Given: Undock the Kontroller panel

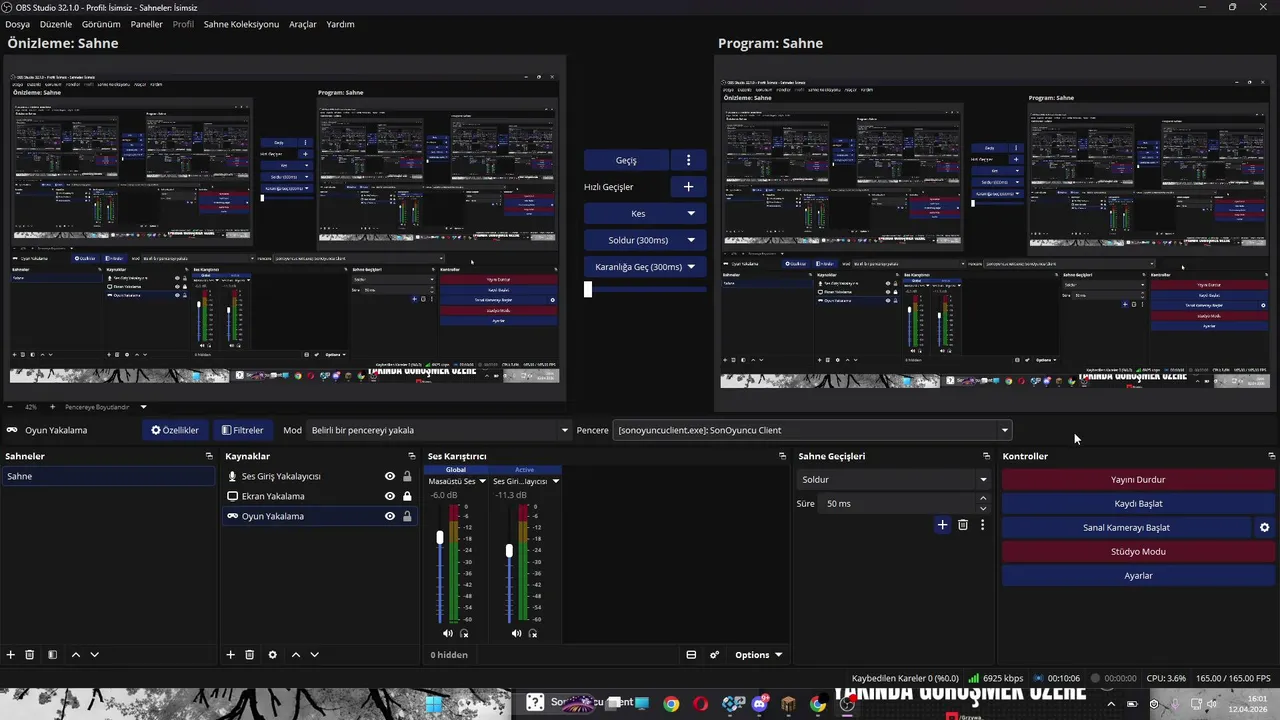Looking at the screenshot, I should 1271,456.
